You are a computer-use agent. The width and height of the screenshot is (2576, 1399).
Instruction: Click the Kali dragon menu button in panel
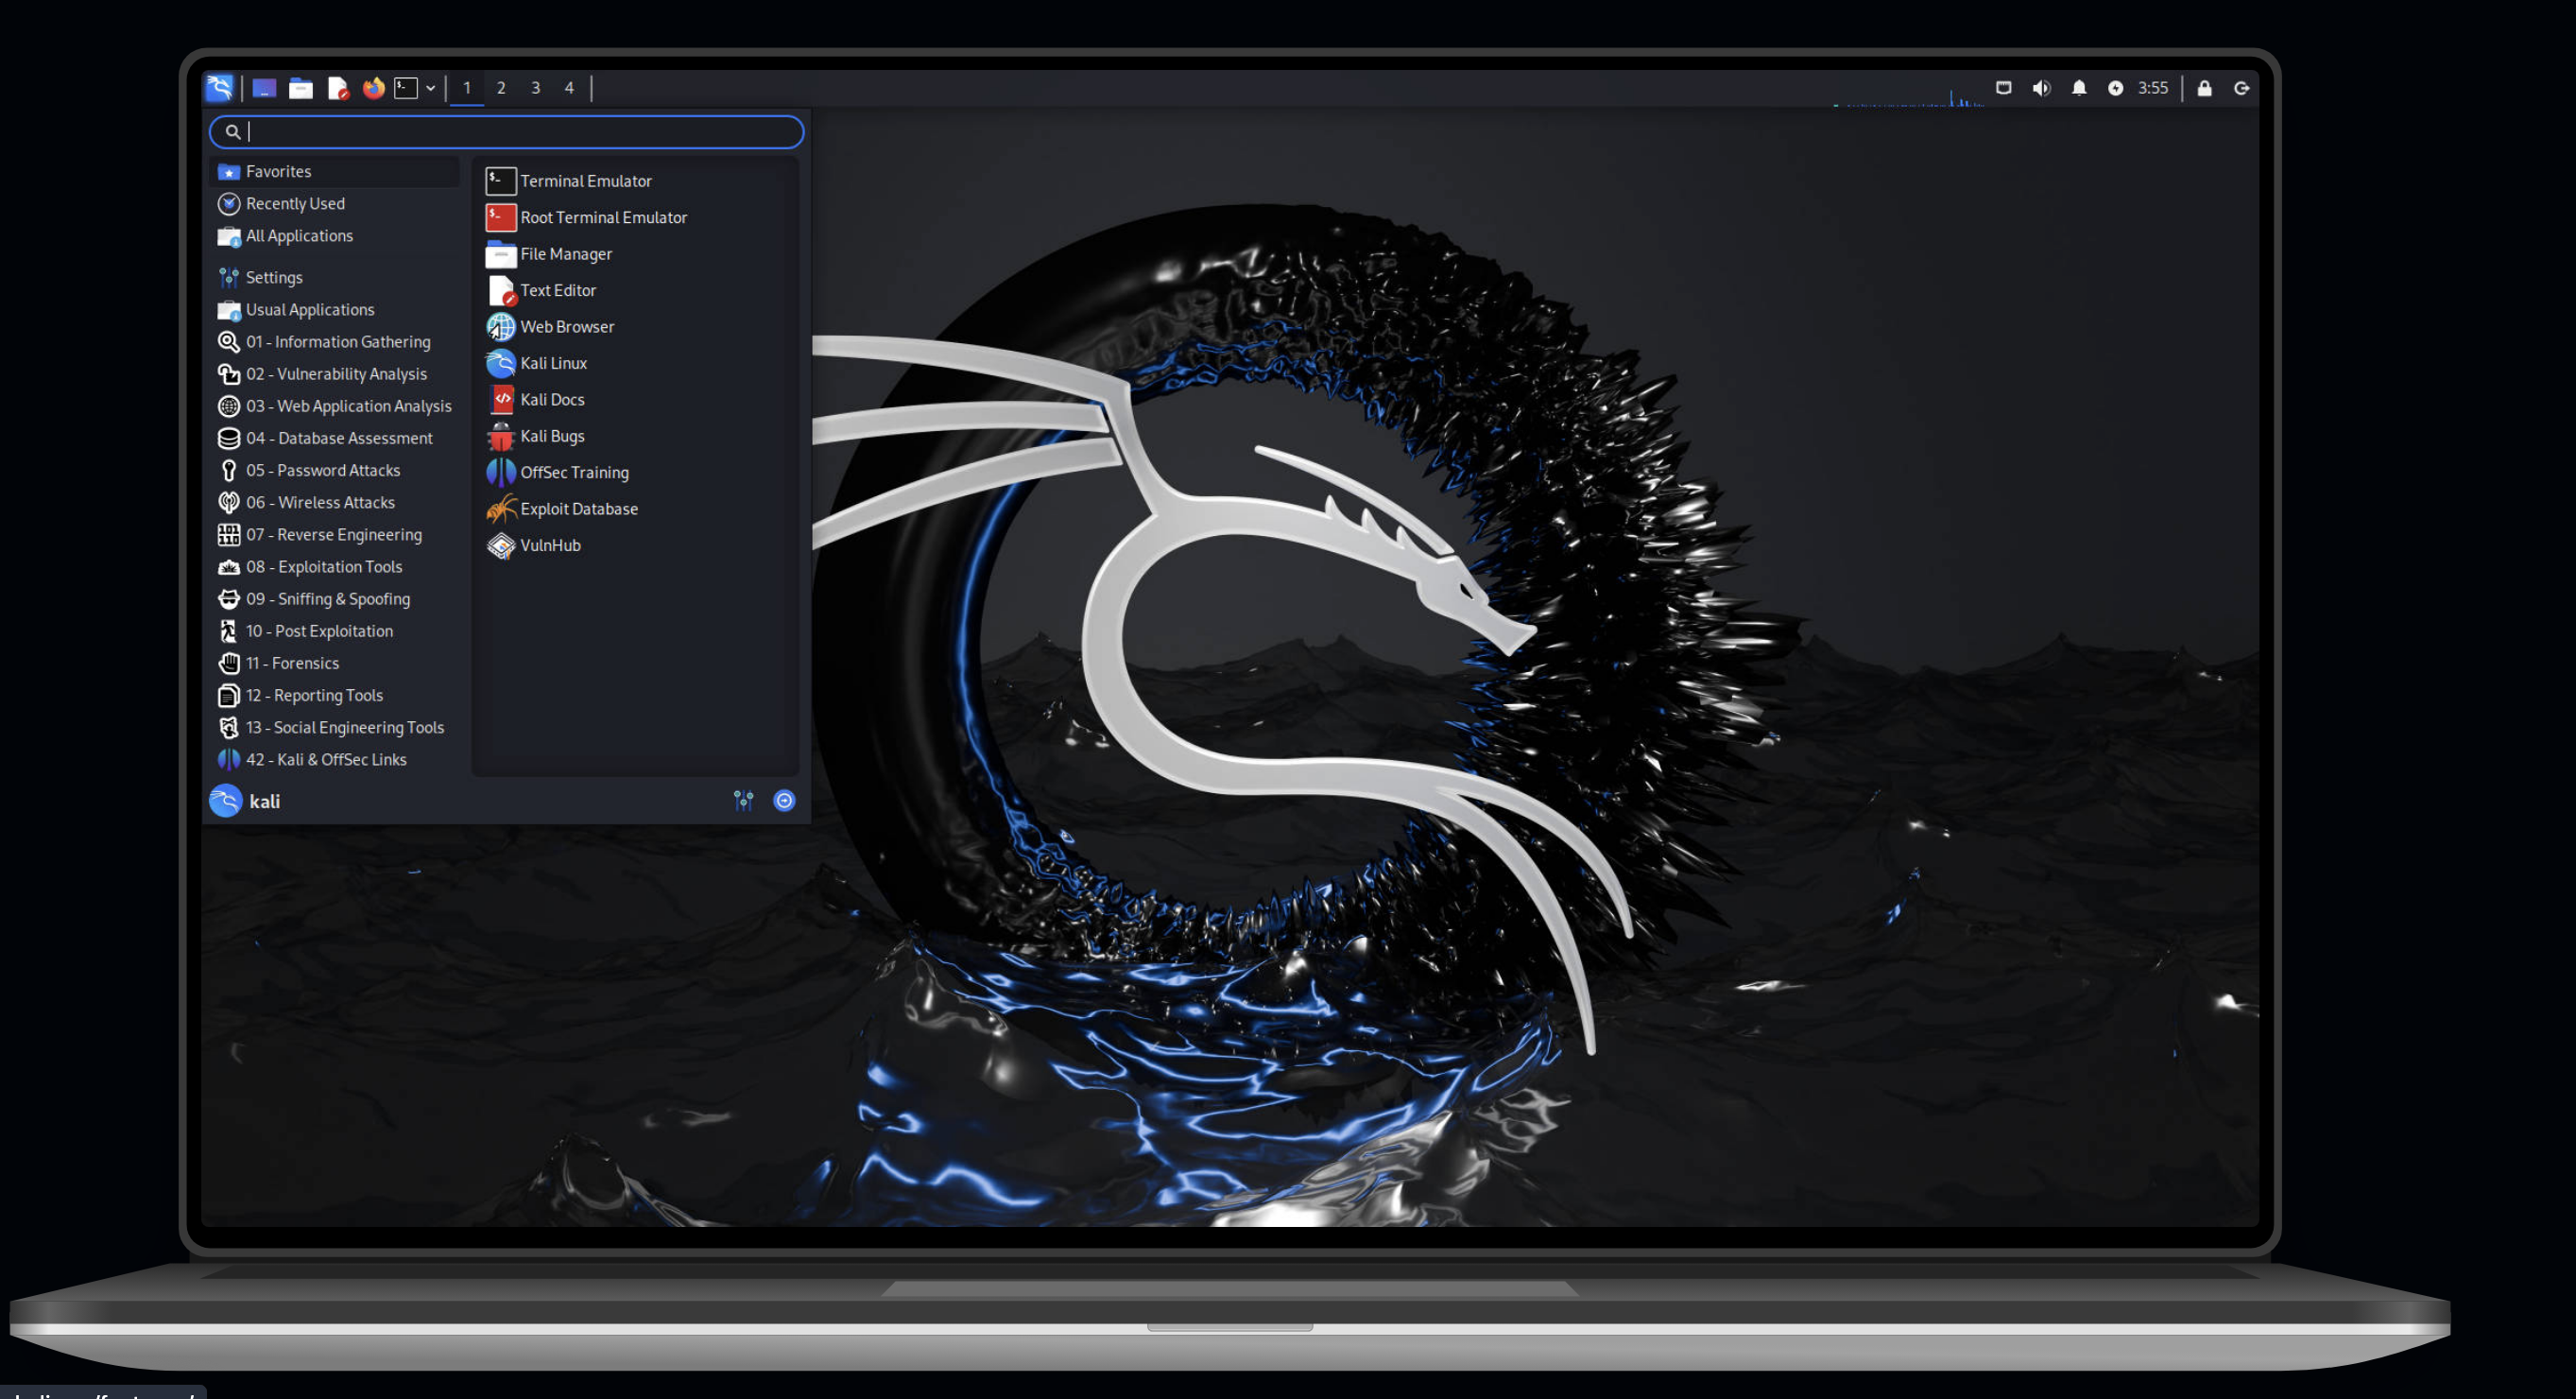[219, 88]
